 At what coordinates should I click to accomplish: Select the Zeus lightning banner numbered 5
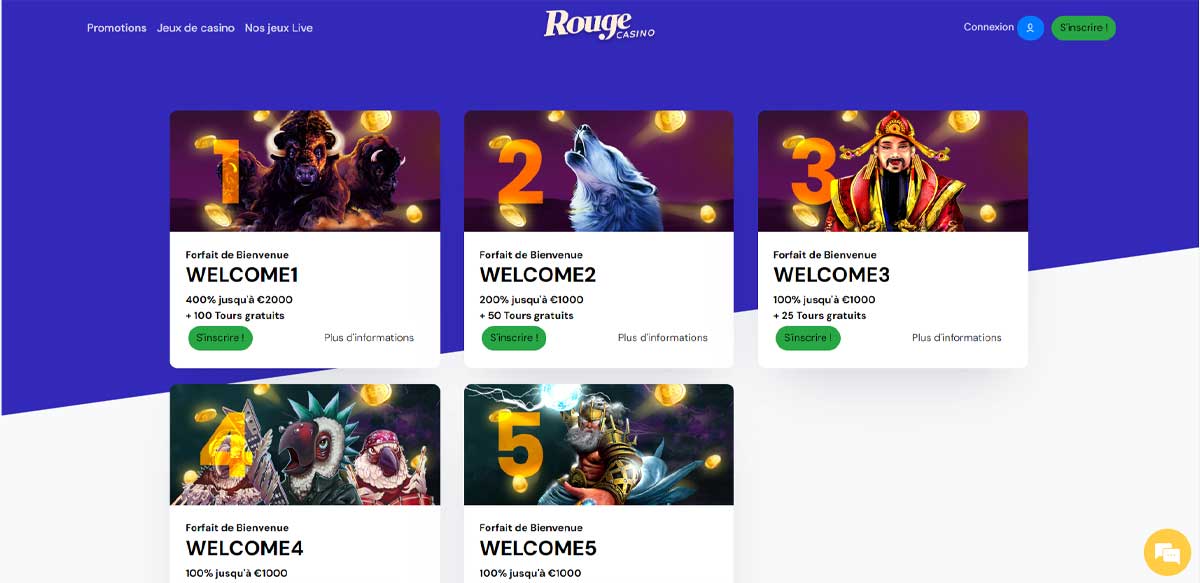click(599, 445)
